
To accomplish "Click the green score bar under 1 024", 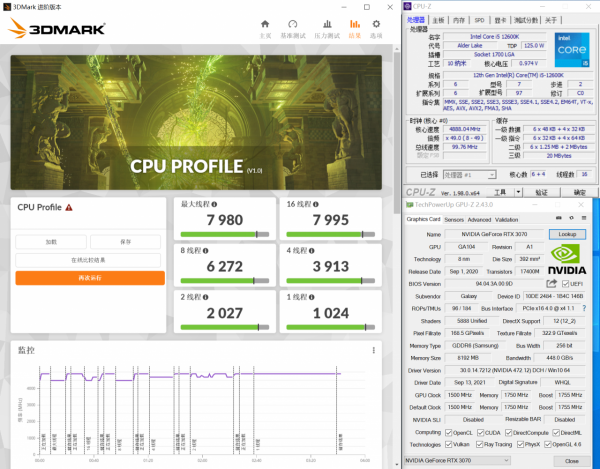I will point(331,327).
